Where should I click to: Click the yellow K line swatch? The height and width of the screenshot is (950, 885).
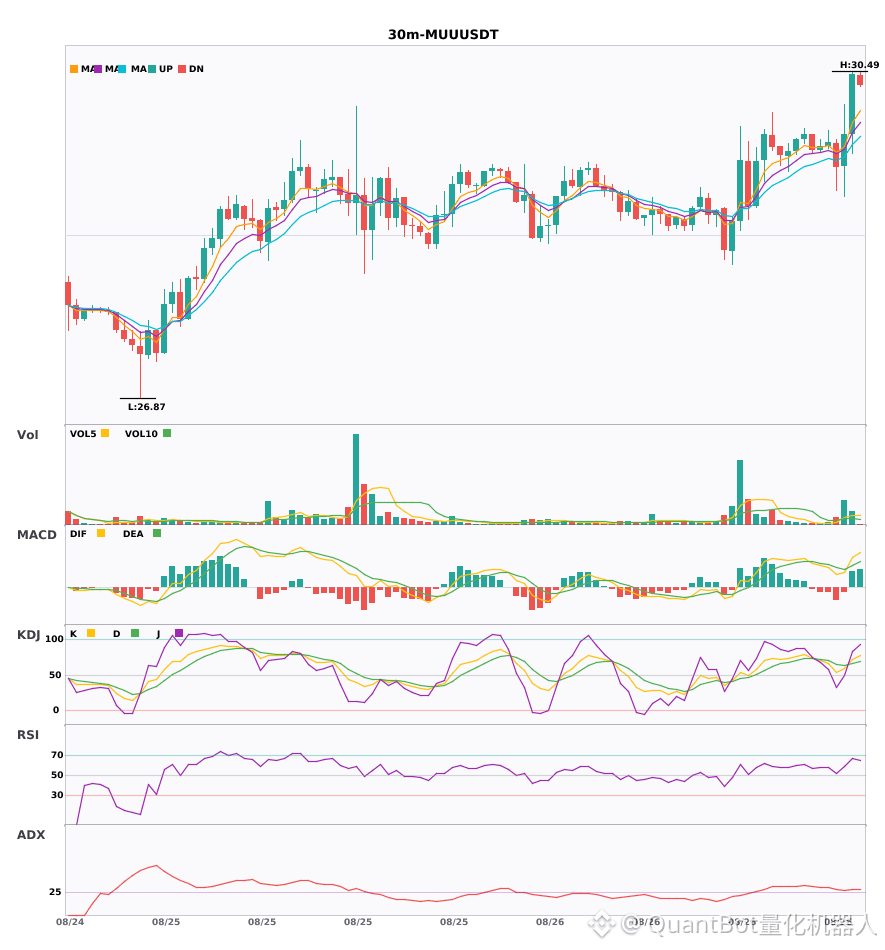coord(91,633)
